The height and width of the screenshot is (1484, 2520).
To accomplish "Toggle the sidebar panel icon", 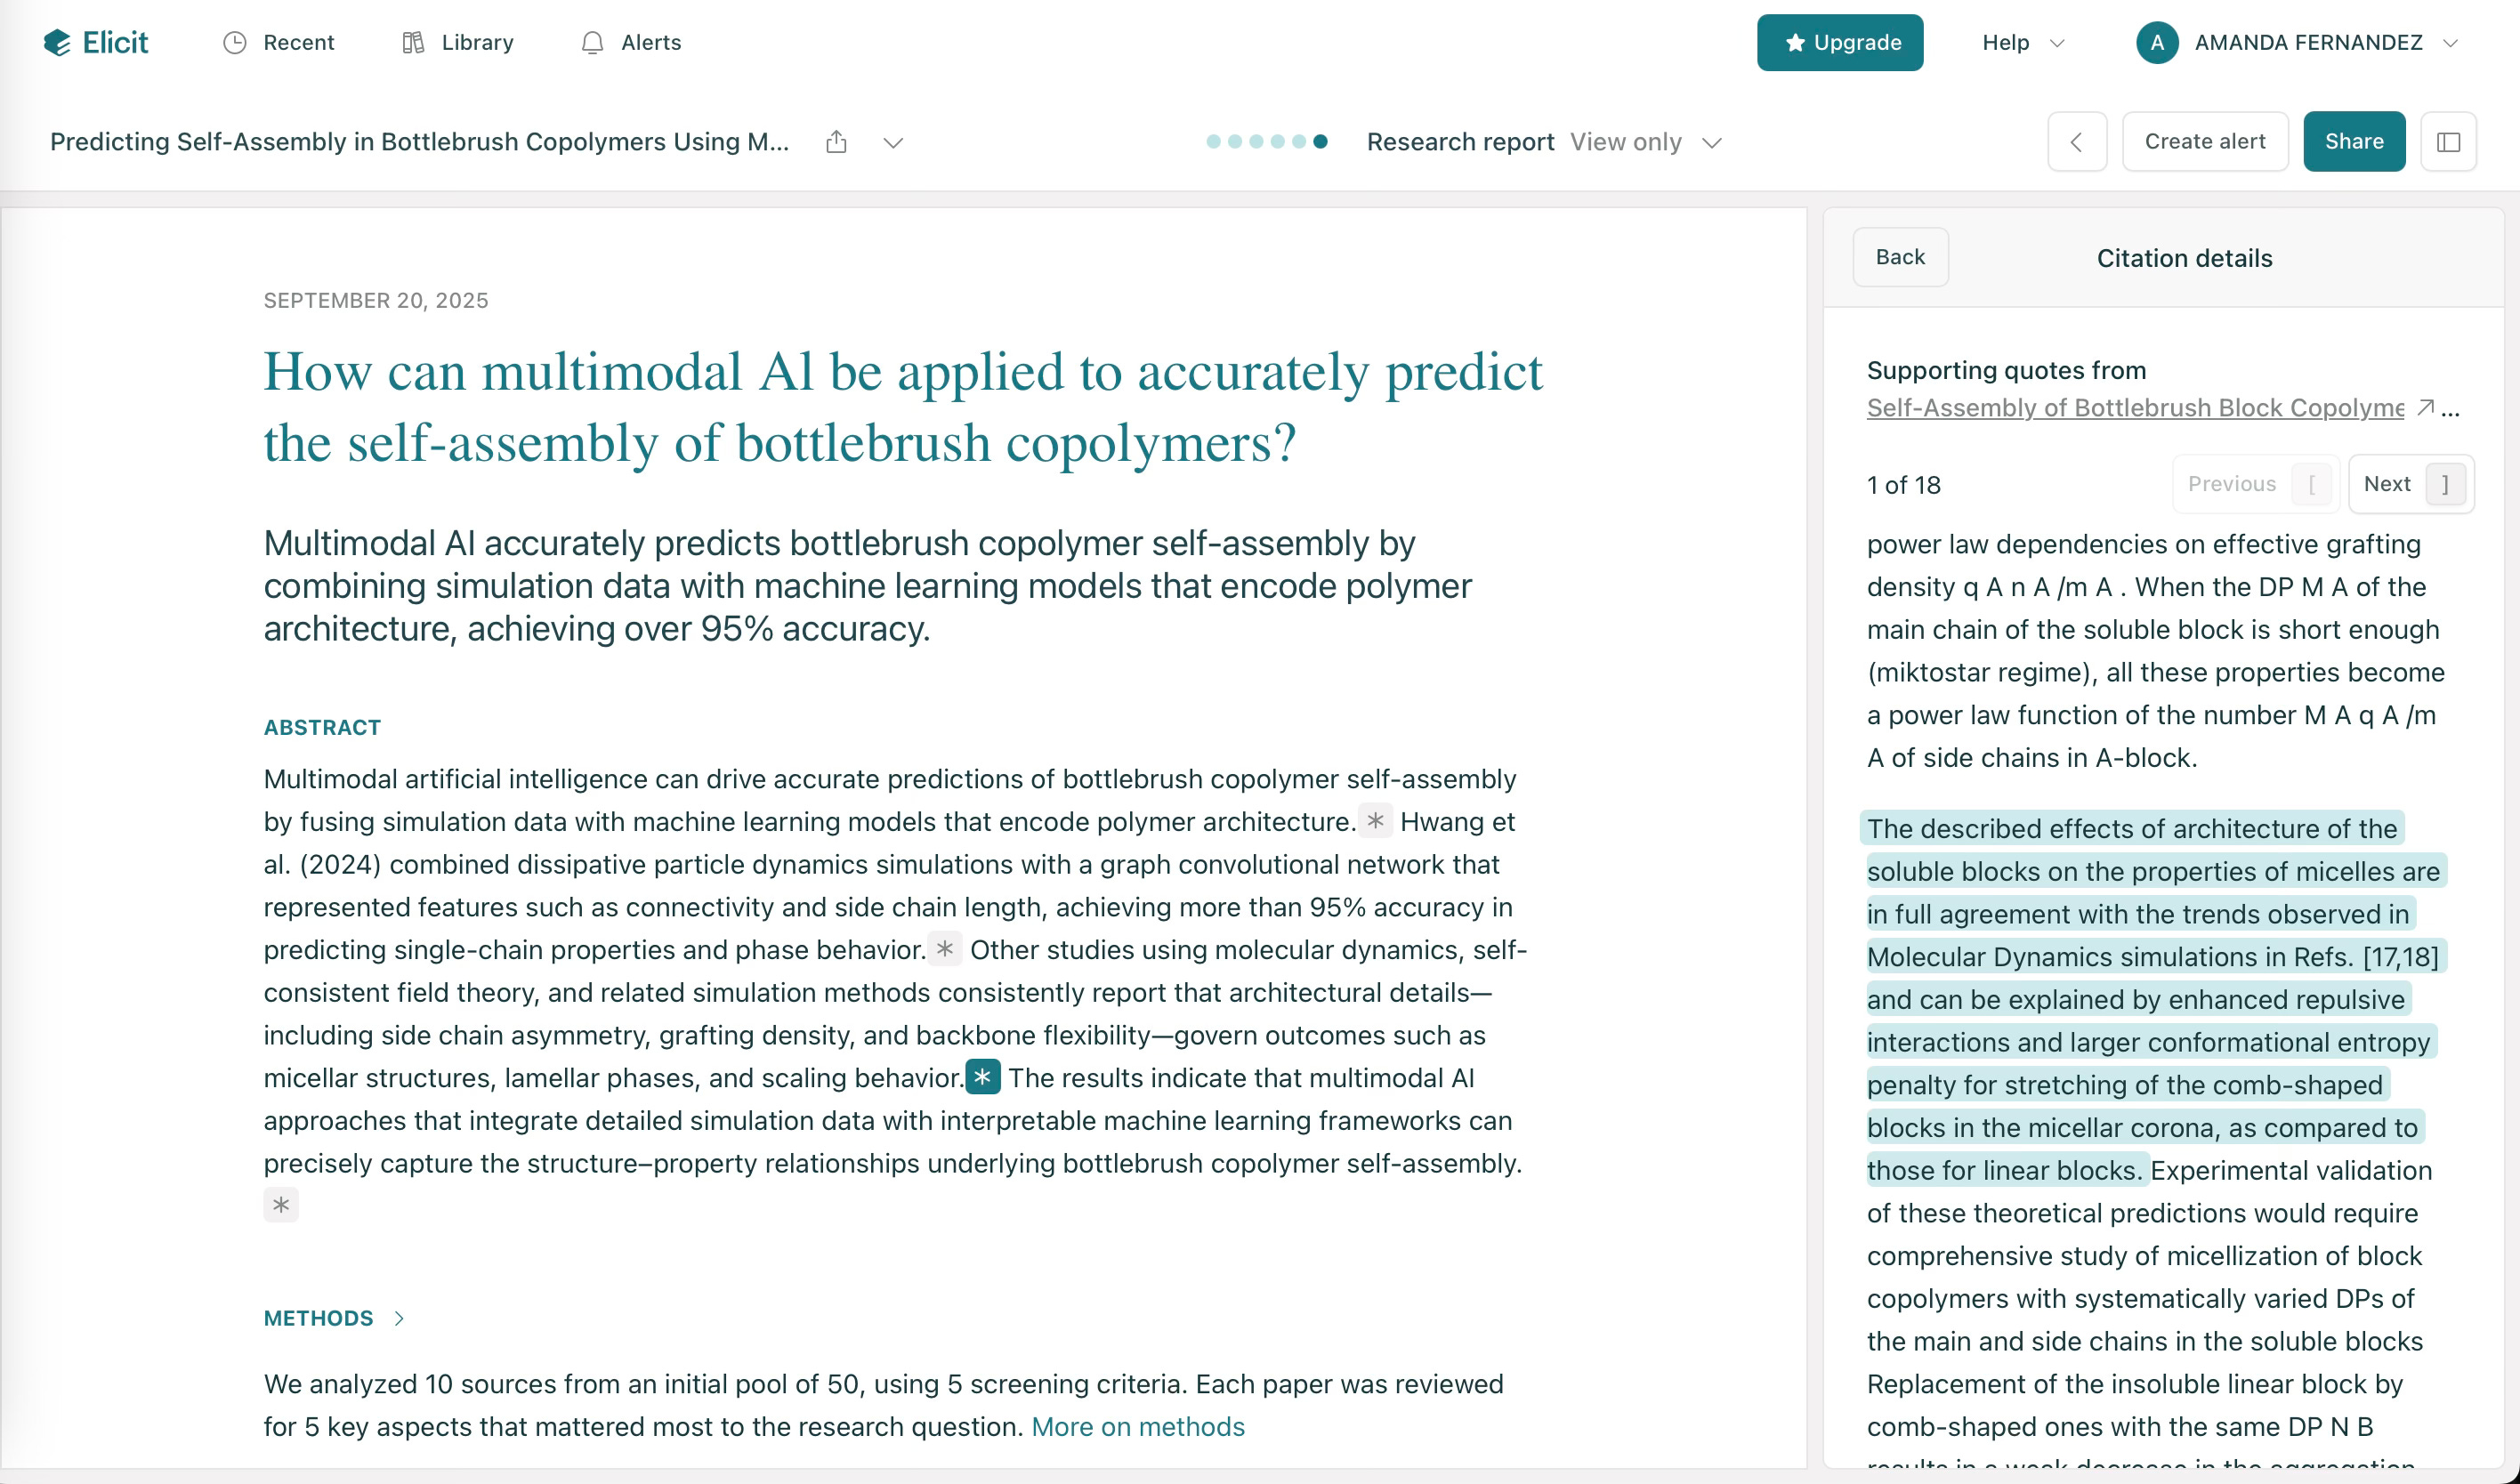I will tap(2448, 142).
